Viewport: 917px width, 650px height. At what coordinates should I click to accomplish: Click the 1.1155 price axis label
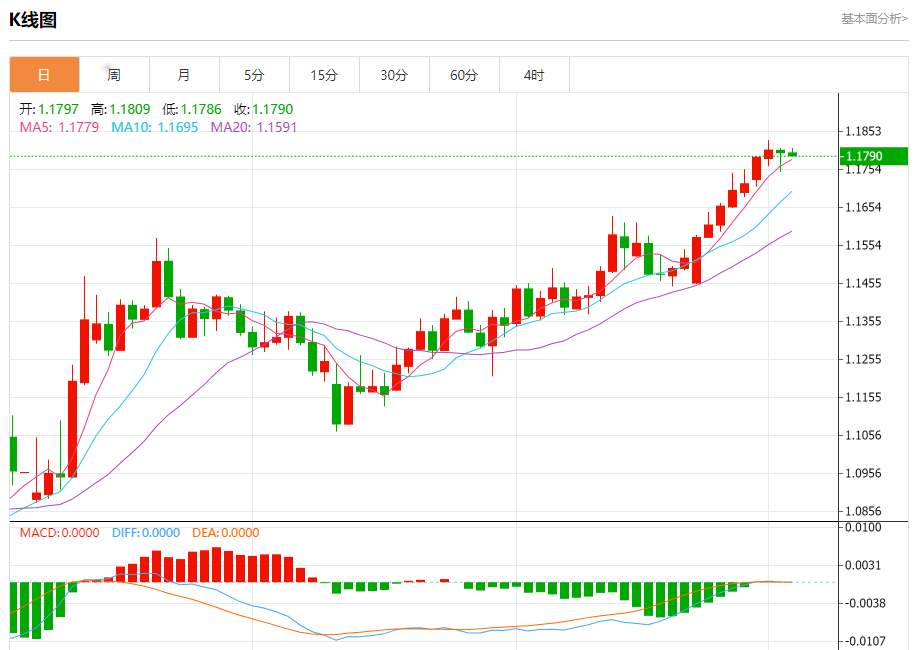coord(863,397)
